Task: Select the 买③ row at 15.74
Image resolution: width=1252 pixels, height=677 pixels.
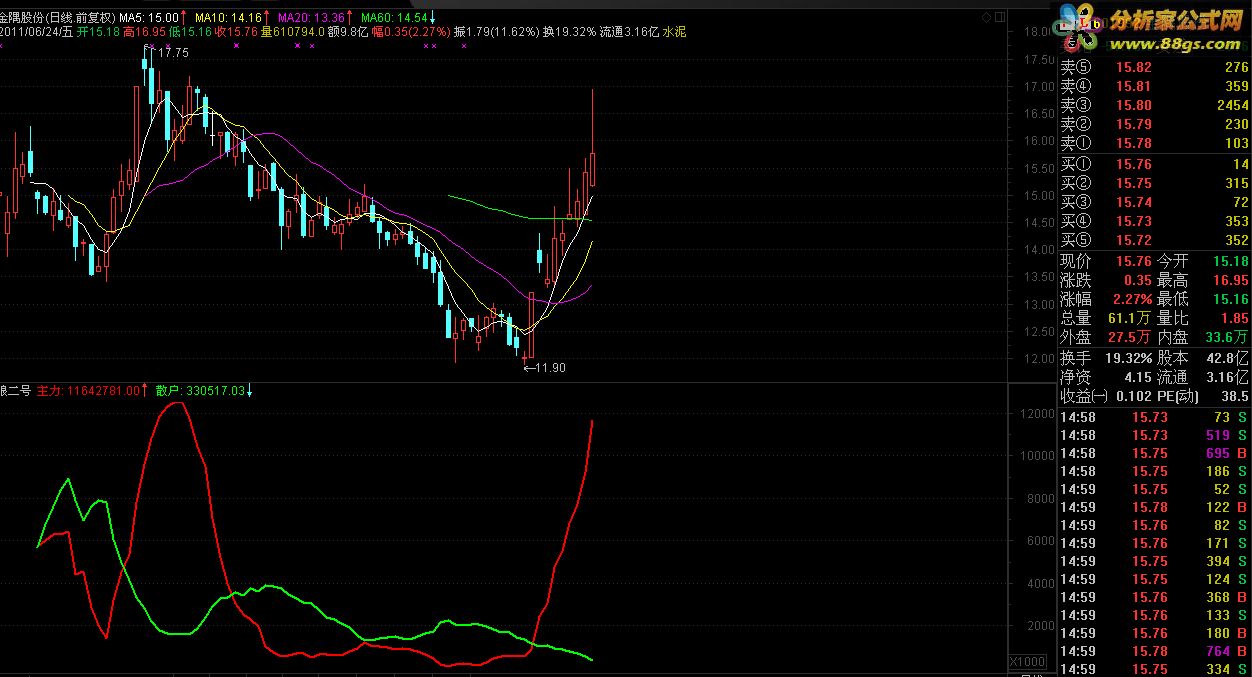Action: tap(1155, 202)
